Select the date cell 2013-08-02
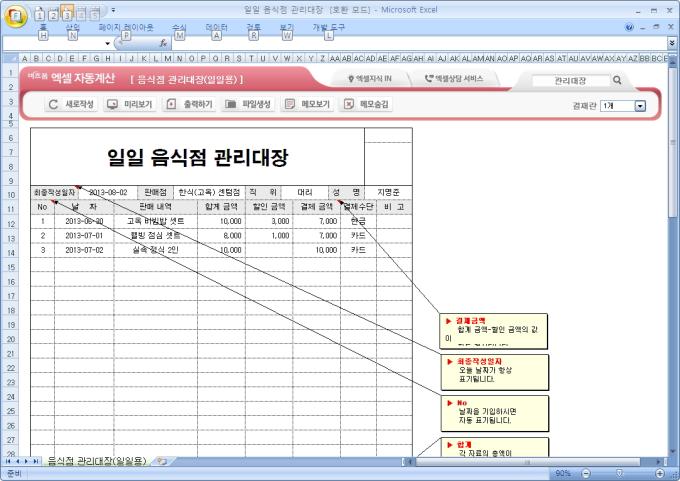Viewport: 680px width, 481px height. [x=108, y=192]
